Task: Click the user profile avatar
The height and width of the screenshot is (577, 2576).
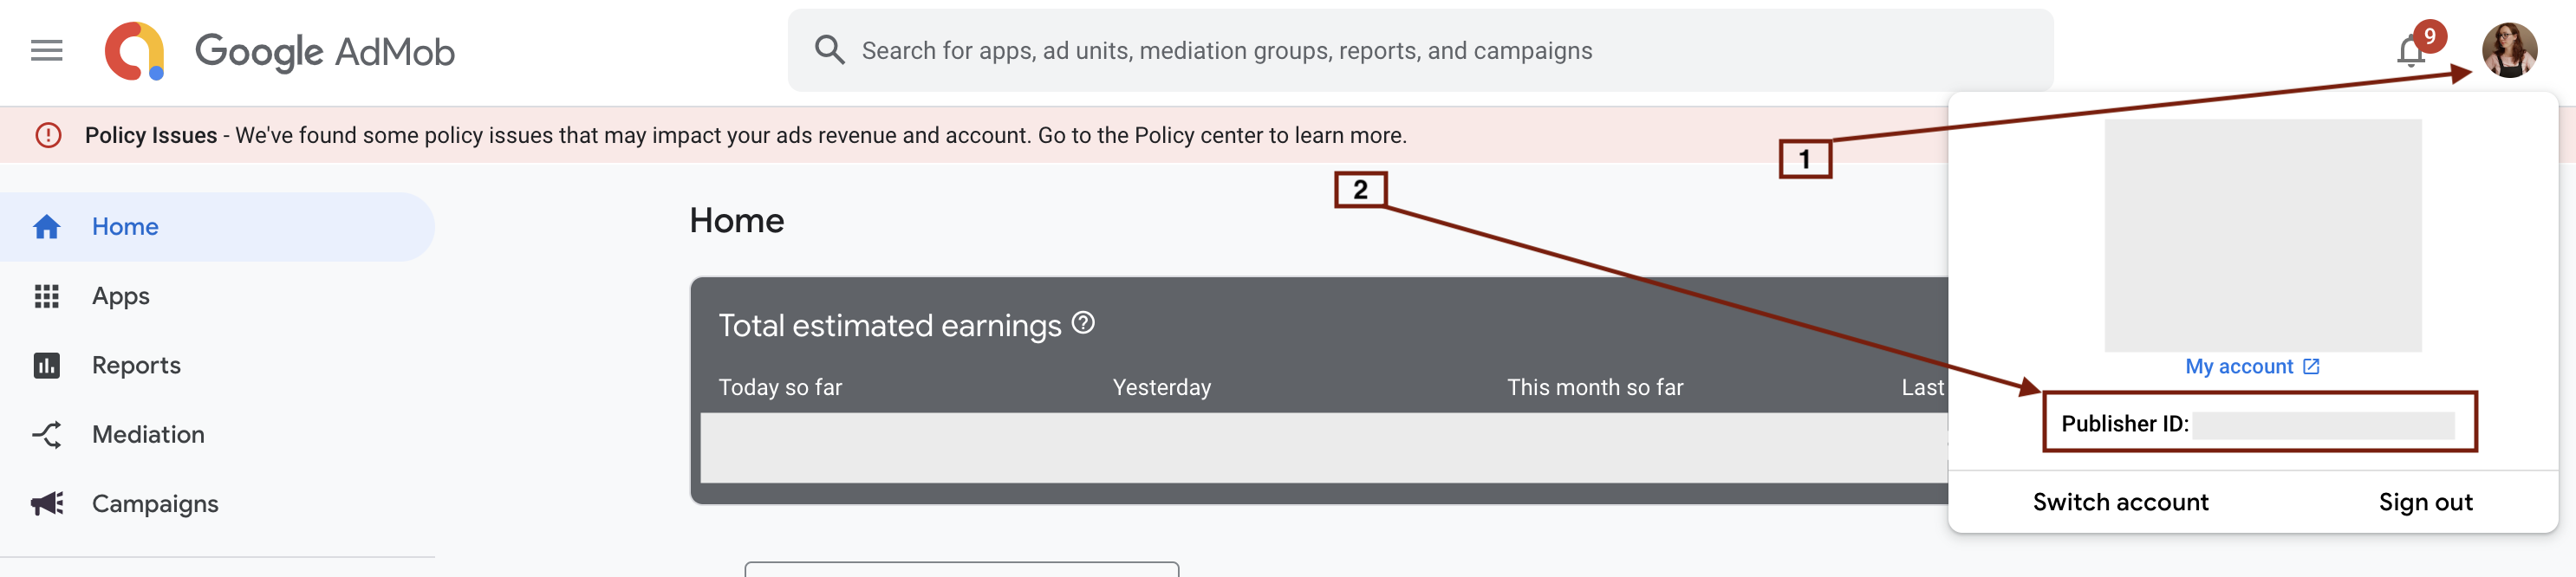Action: [2508, 50]
